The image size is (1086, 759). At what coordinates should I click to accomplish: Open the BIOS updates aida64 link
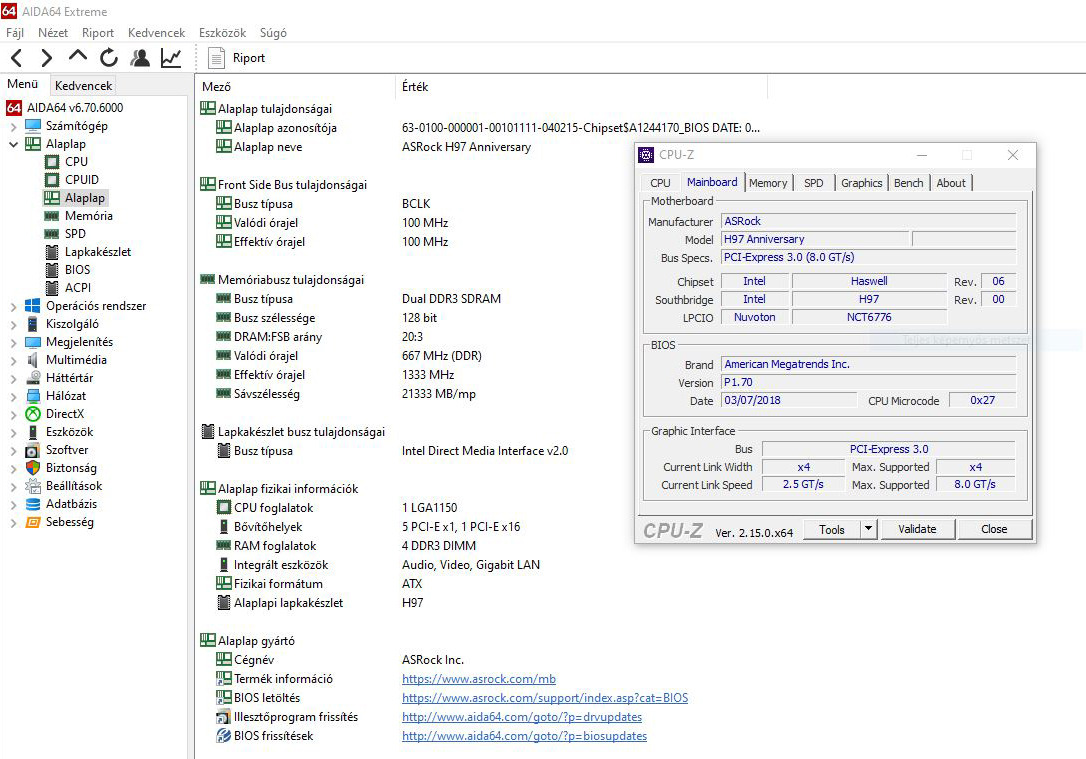[x=524, y=736]
